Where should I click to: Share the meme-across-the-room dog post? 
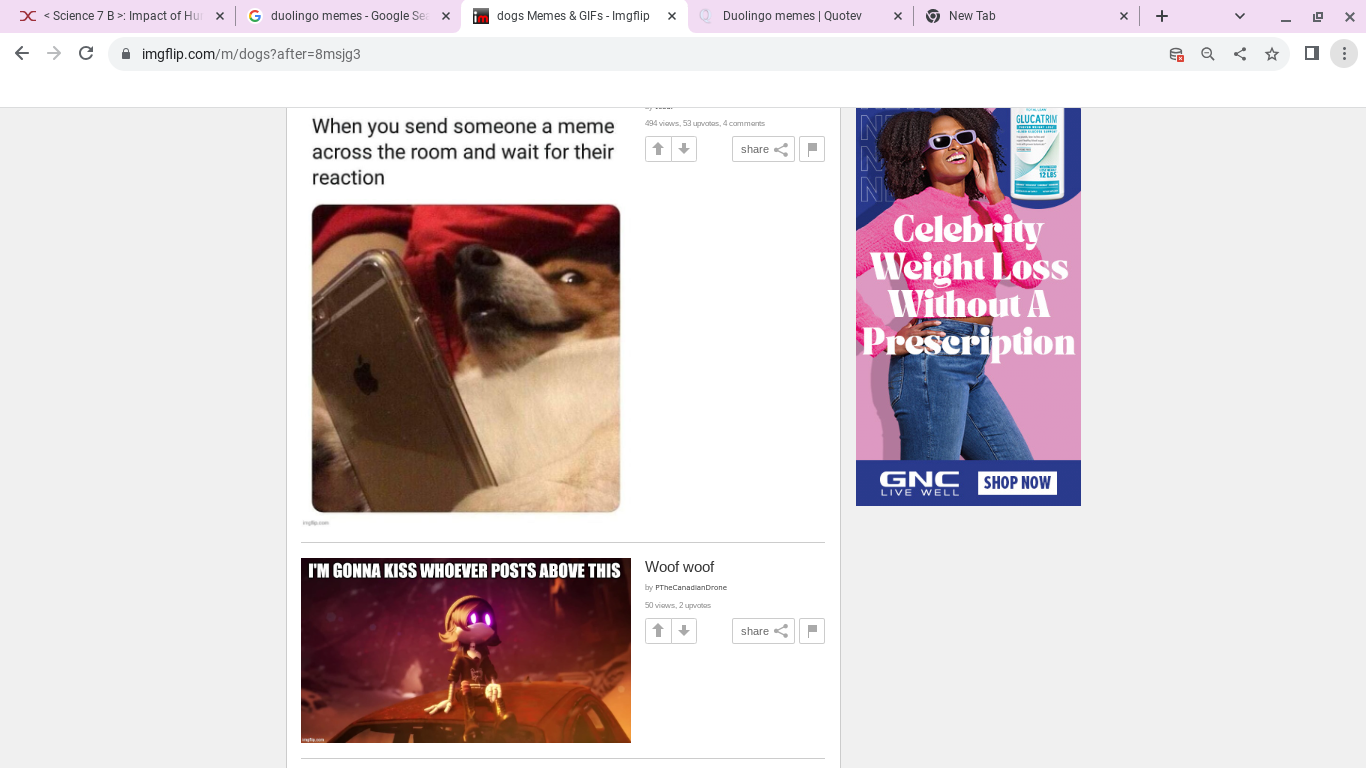click(x=763, y=149)
